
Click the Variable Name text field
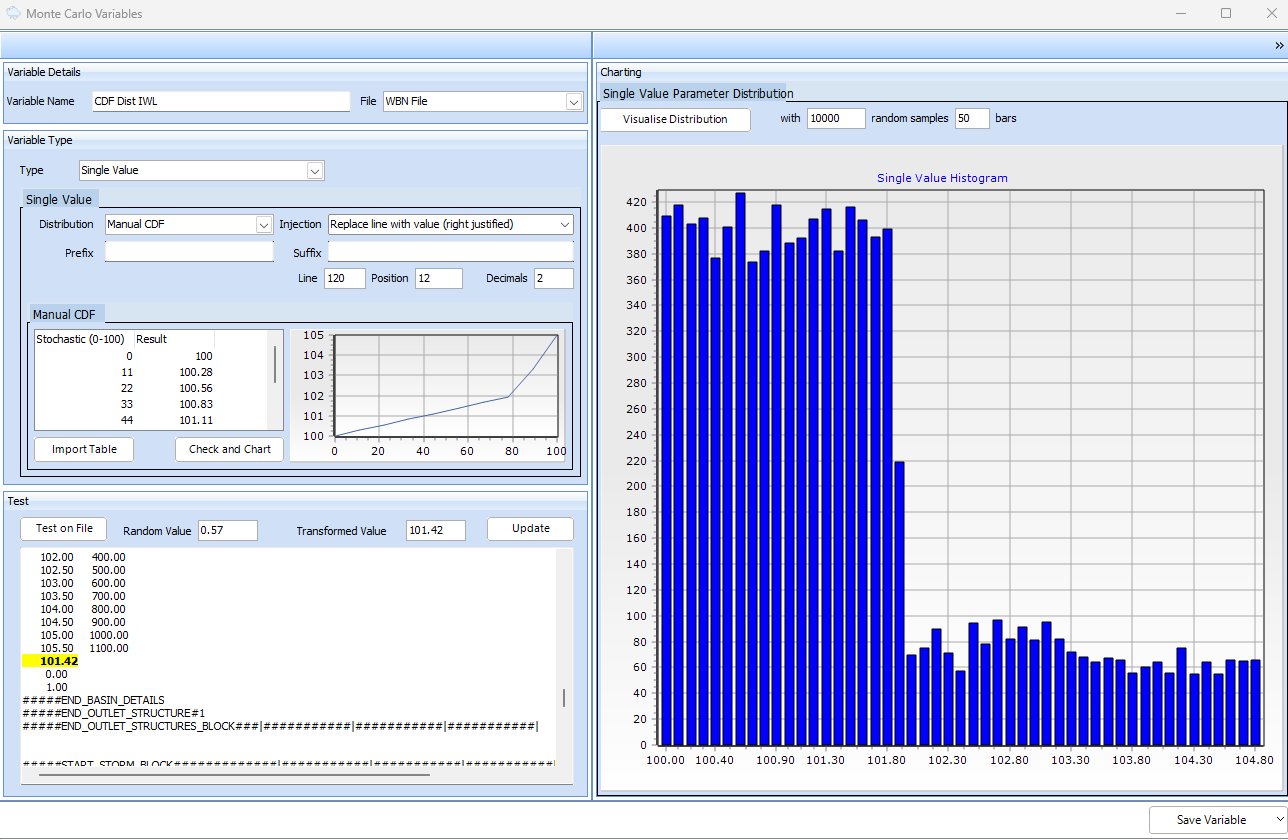tap(220, 101)
